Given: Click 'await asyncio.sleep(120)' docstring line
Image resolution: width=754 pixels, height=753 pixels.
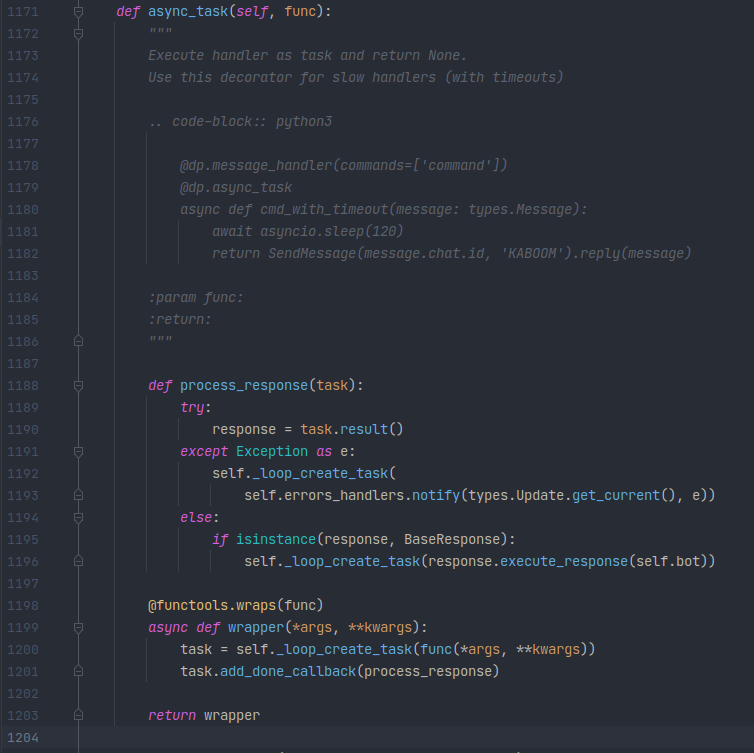Looking at the screenshot, I should pos(308,232).
